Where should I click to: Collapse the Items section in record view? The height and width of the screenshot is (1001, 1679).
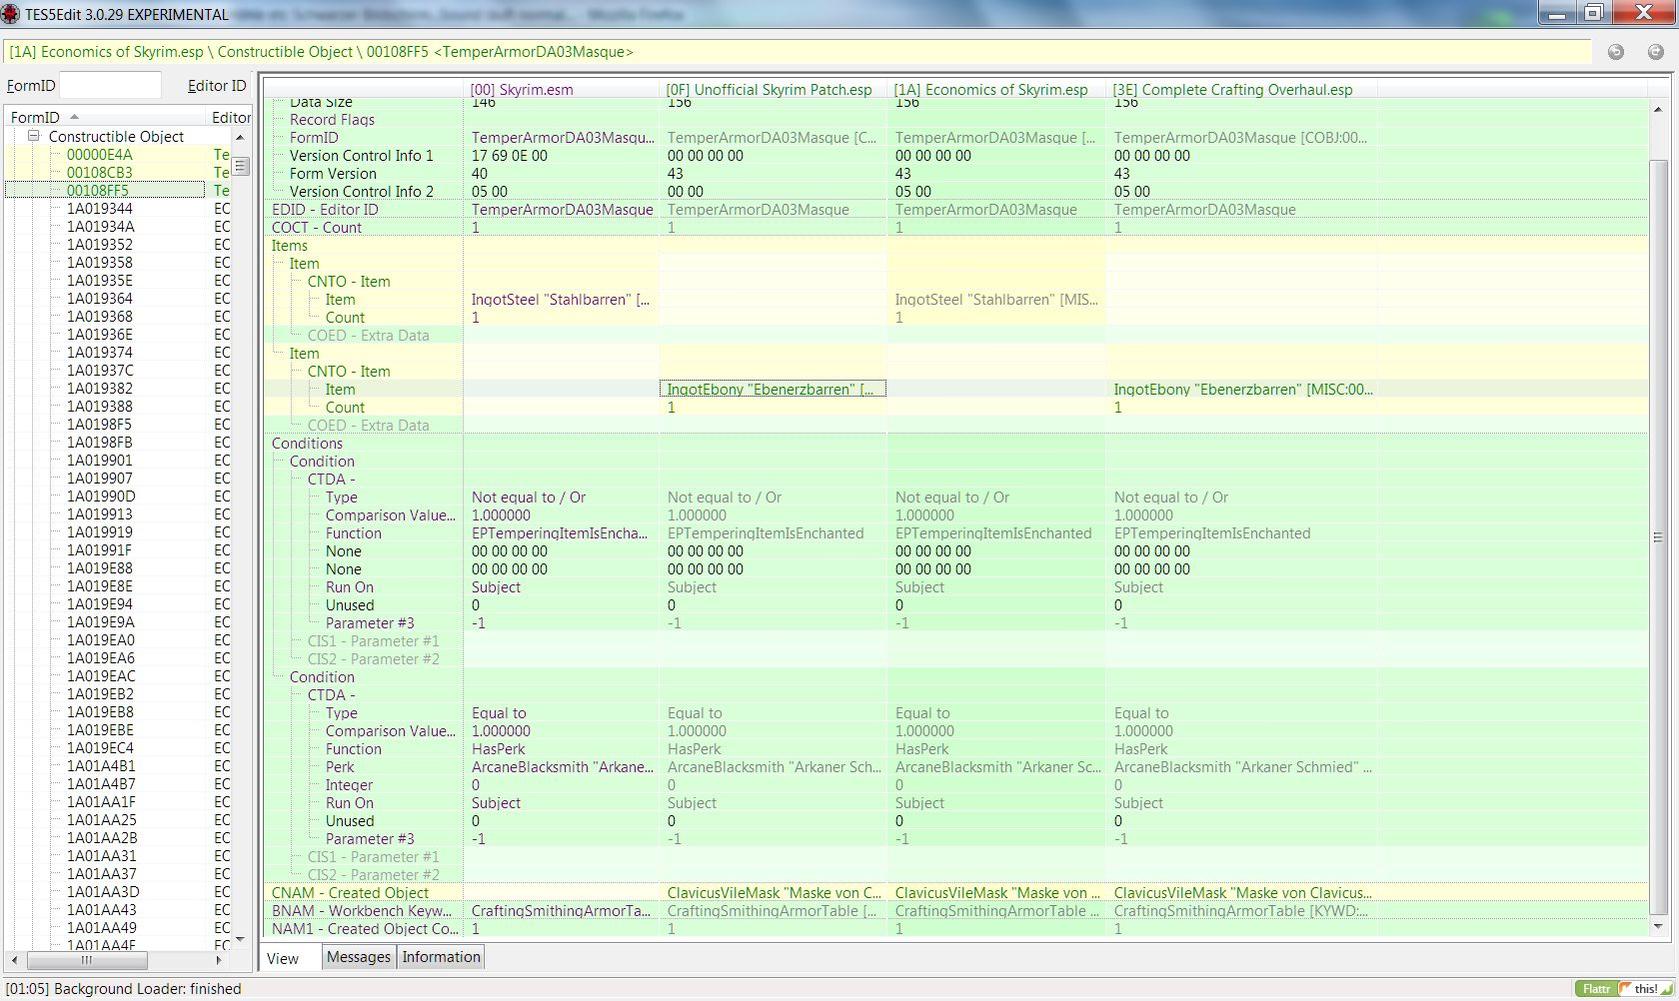(x=289, y=246)
